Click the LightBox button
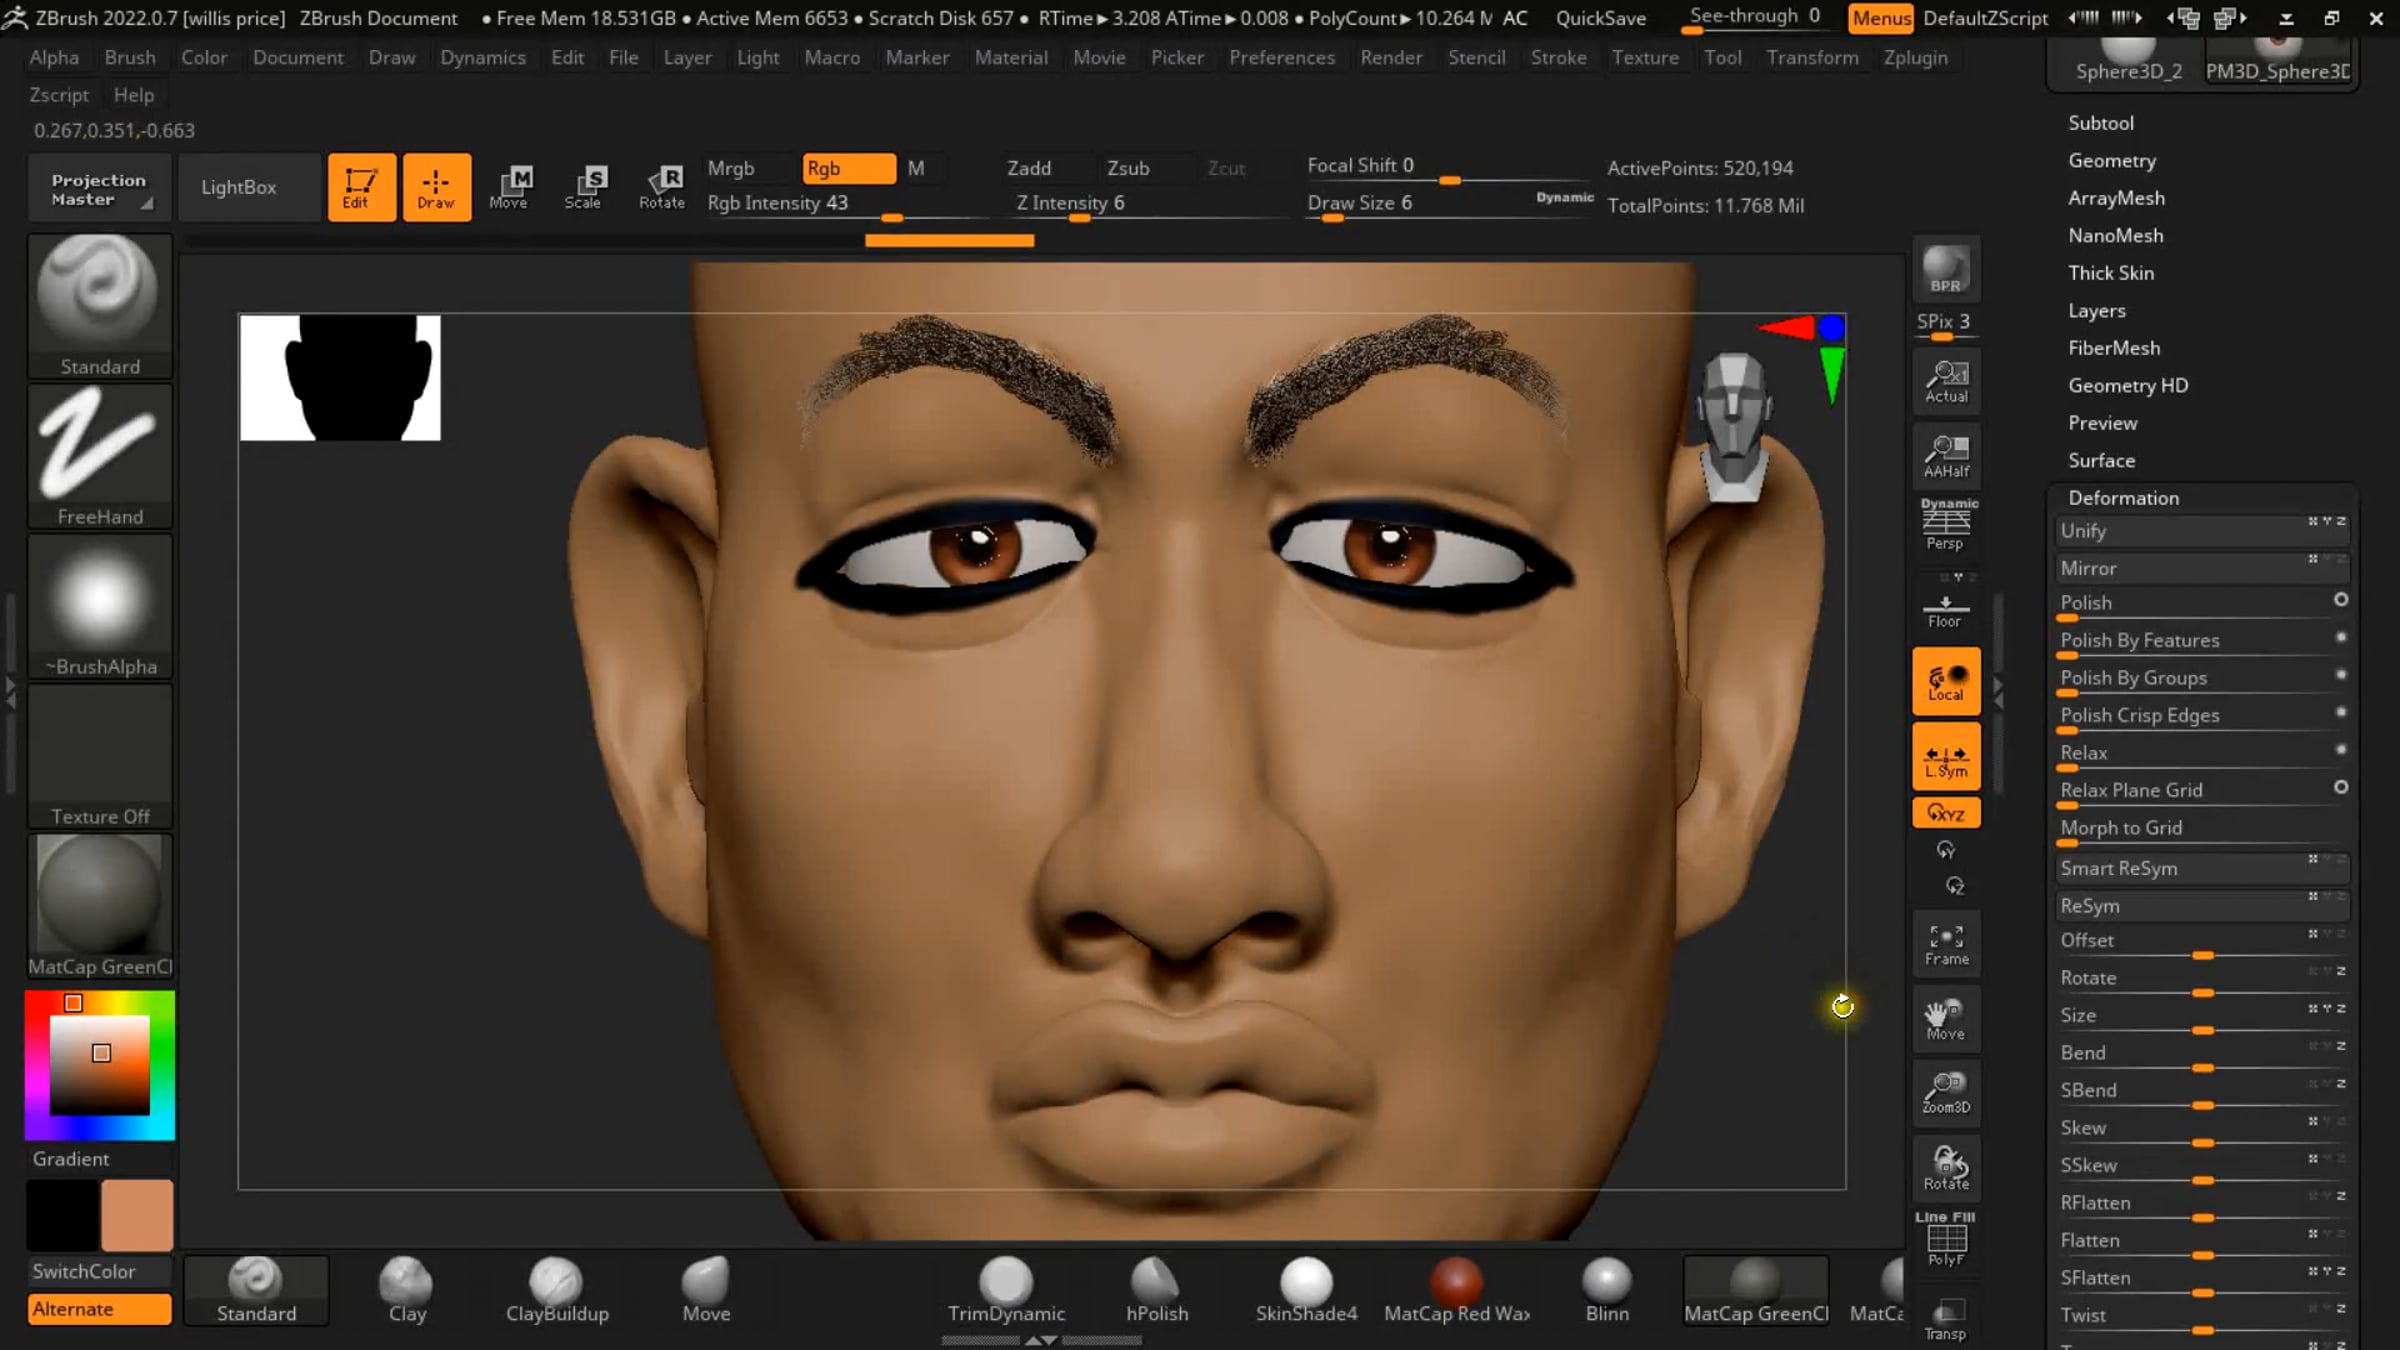This screenshot has height=1350, width=2400. 239,187
